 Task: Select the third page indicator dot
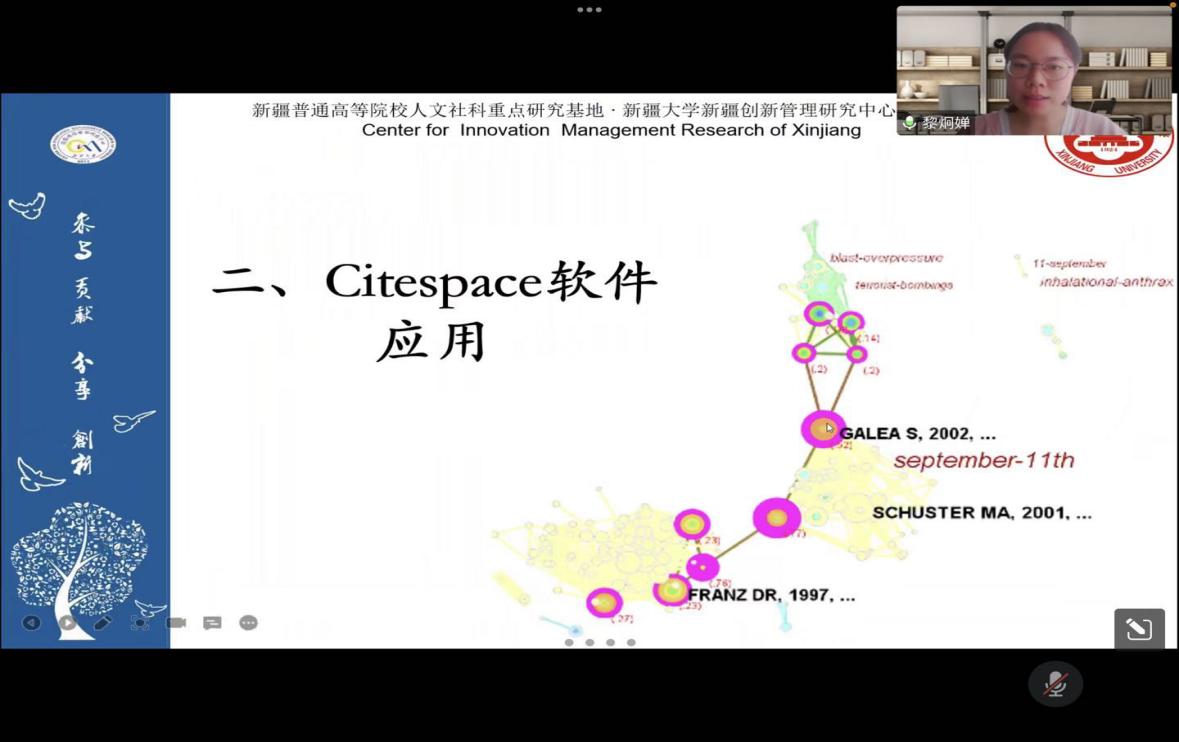[611, 642]
